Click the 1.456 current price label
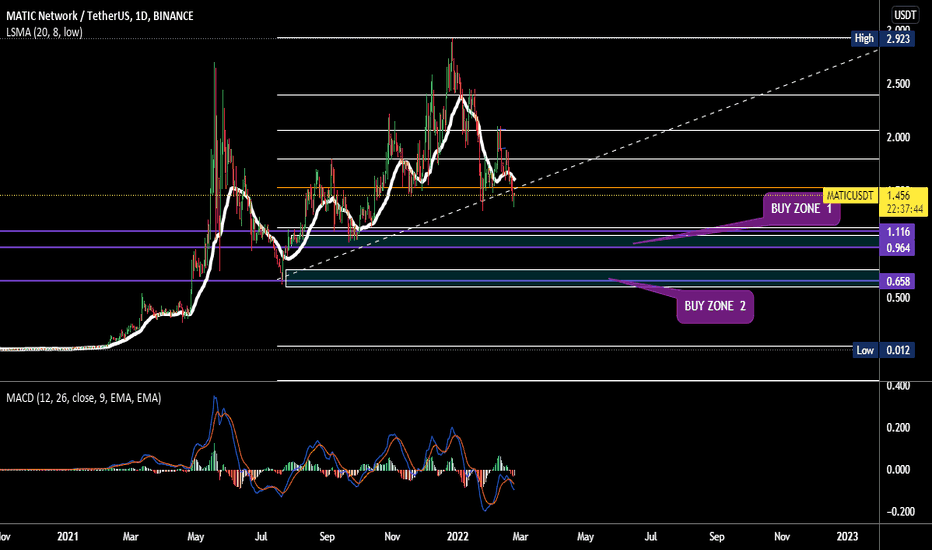The height and width of the screenshot is (550, 932). click(x=898, y=195)
